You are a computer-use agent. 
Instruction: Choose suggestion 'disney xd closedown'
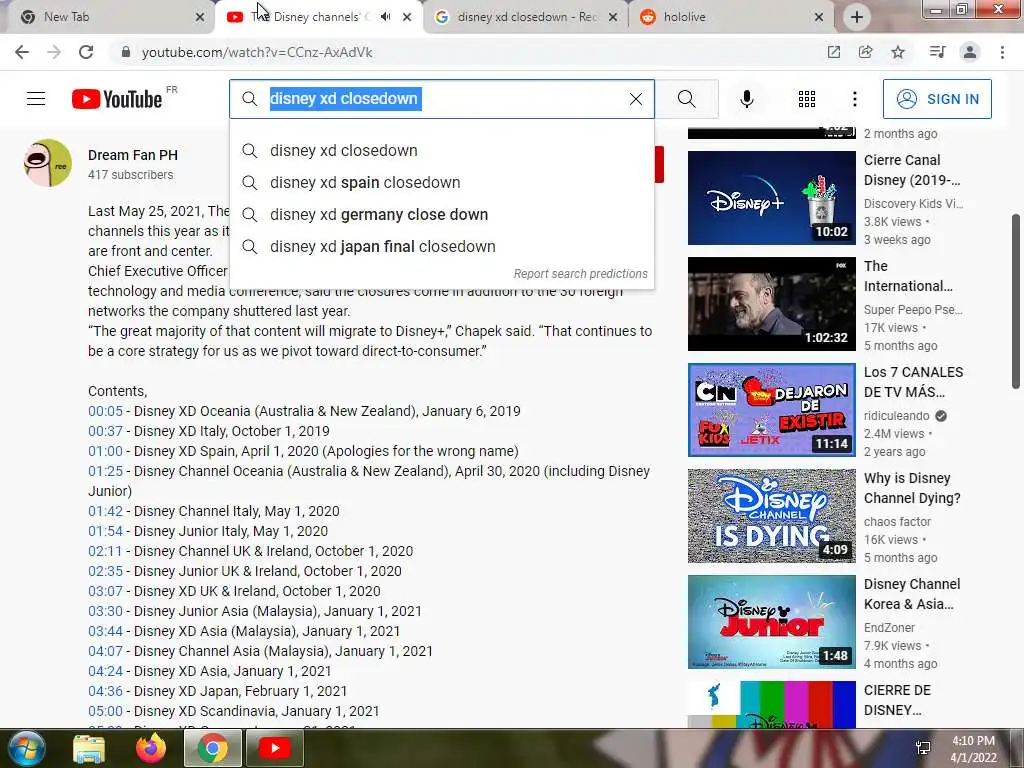(441, 150)
